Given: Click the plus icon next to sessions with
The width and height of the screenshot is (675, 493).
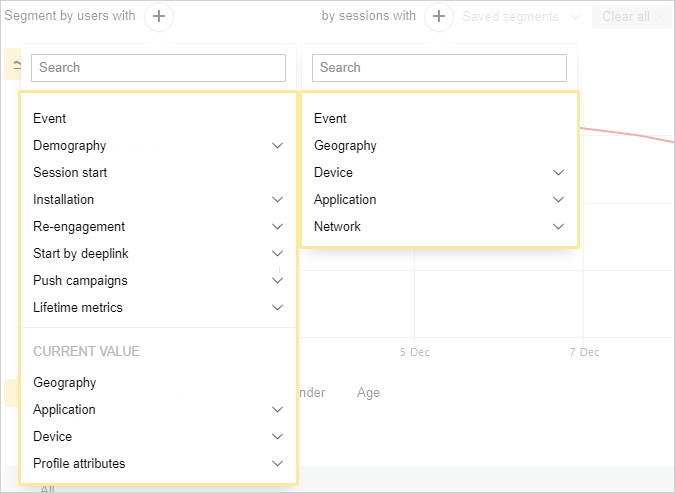Looking at the screenshot, I should coord(438,16).
